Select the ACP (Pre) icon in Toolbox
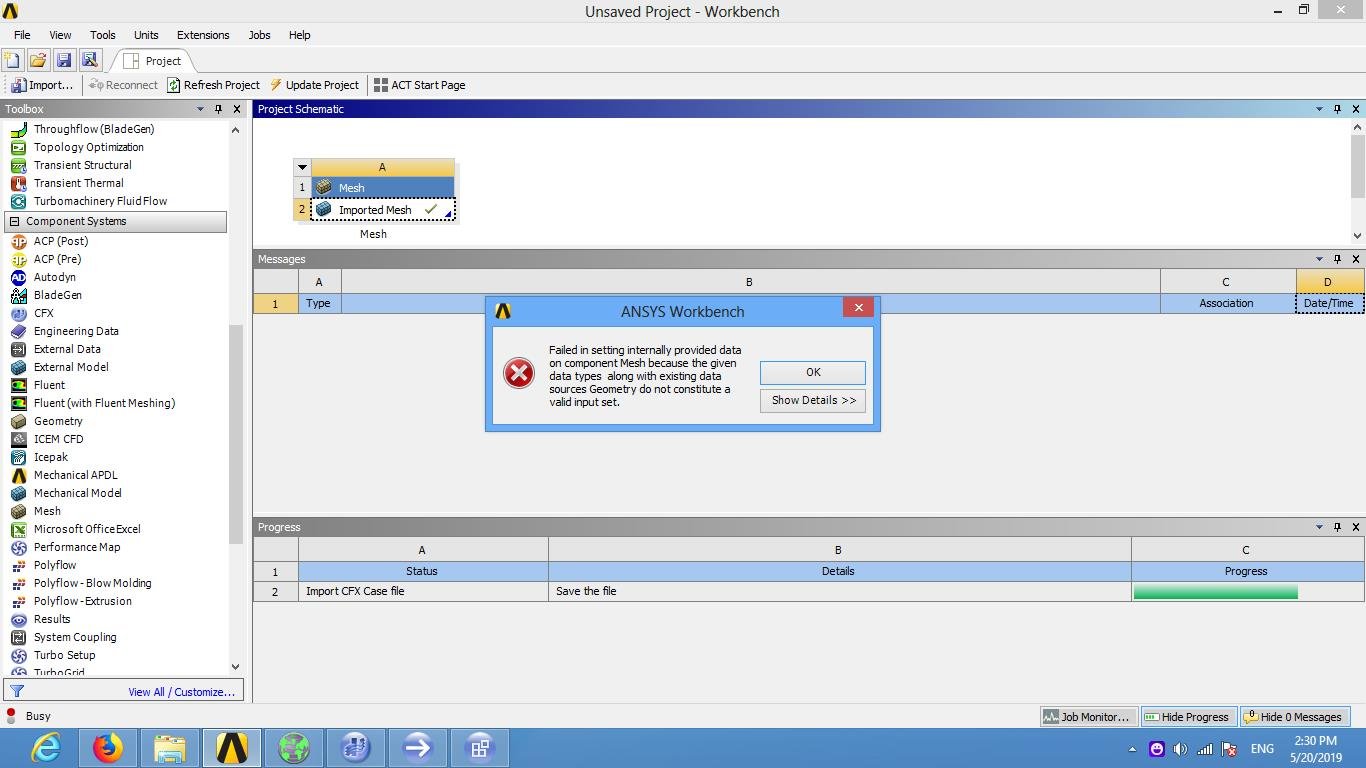 point(18,259)
